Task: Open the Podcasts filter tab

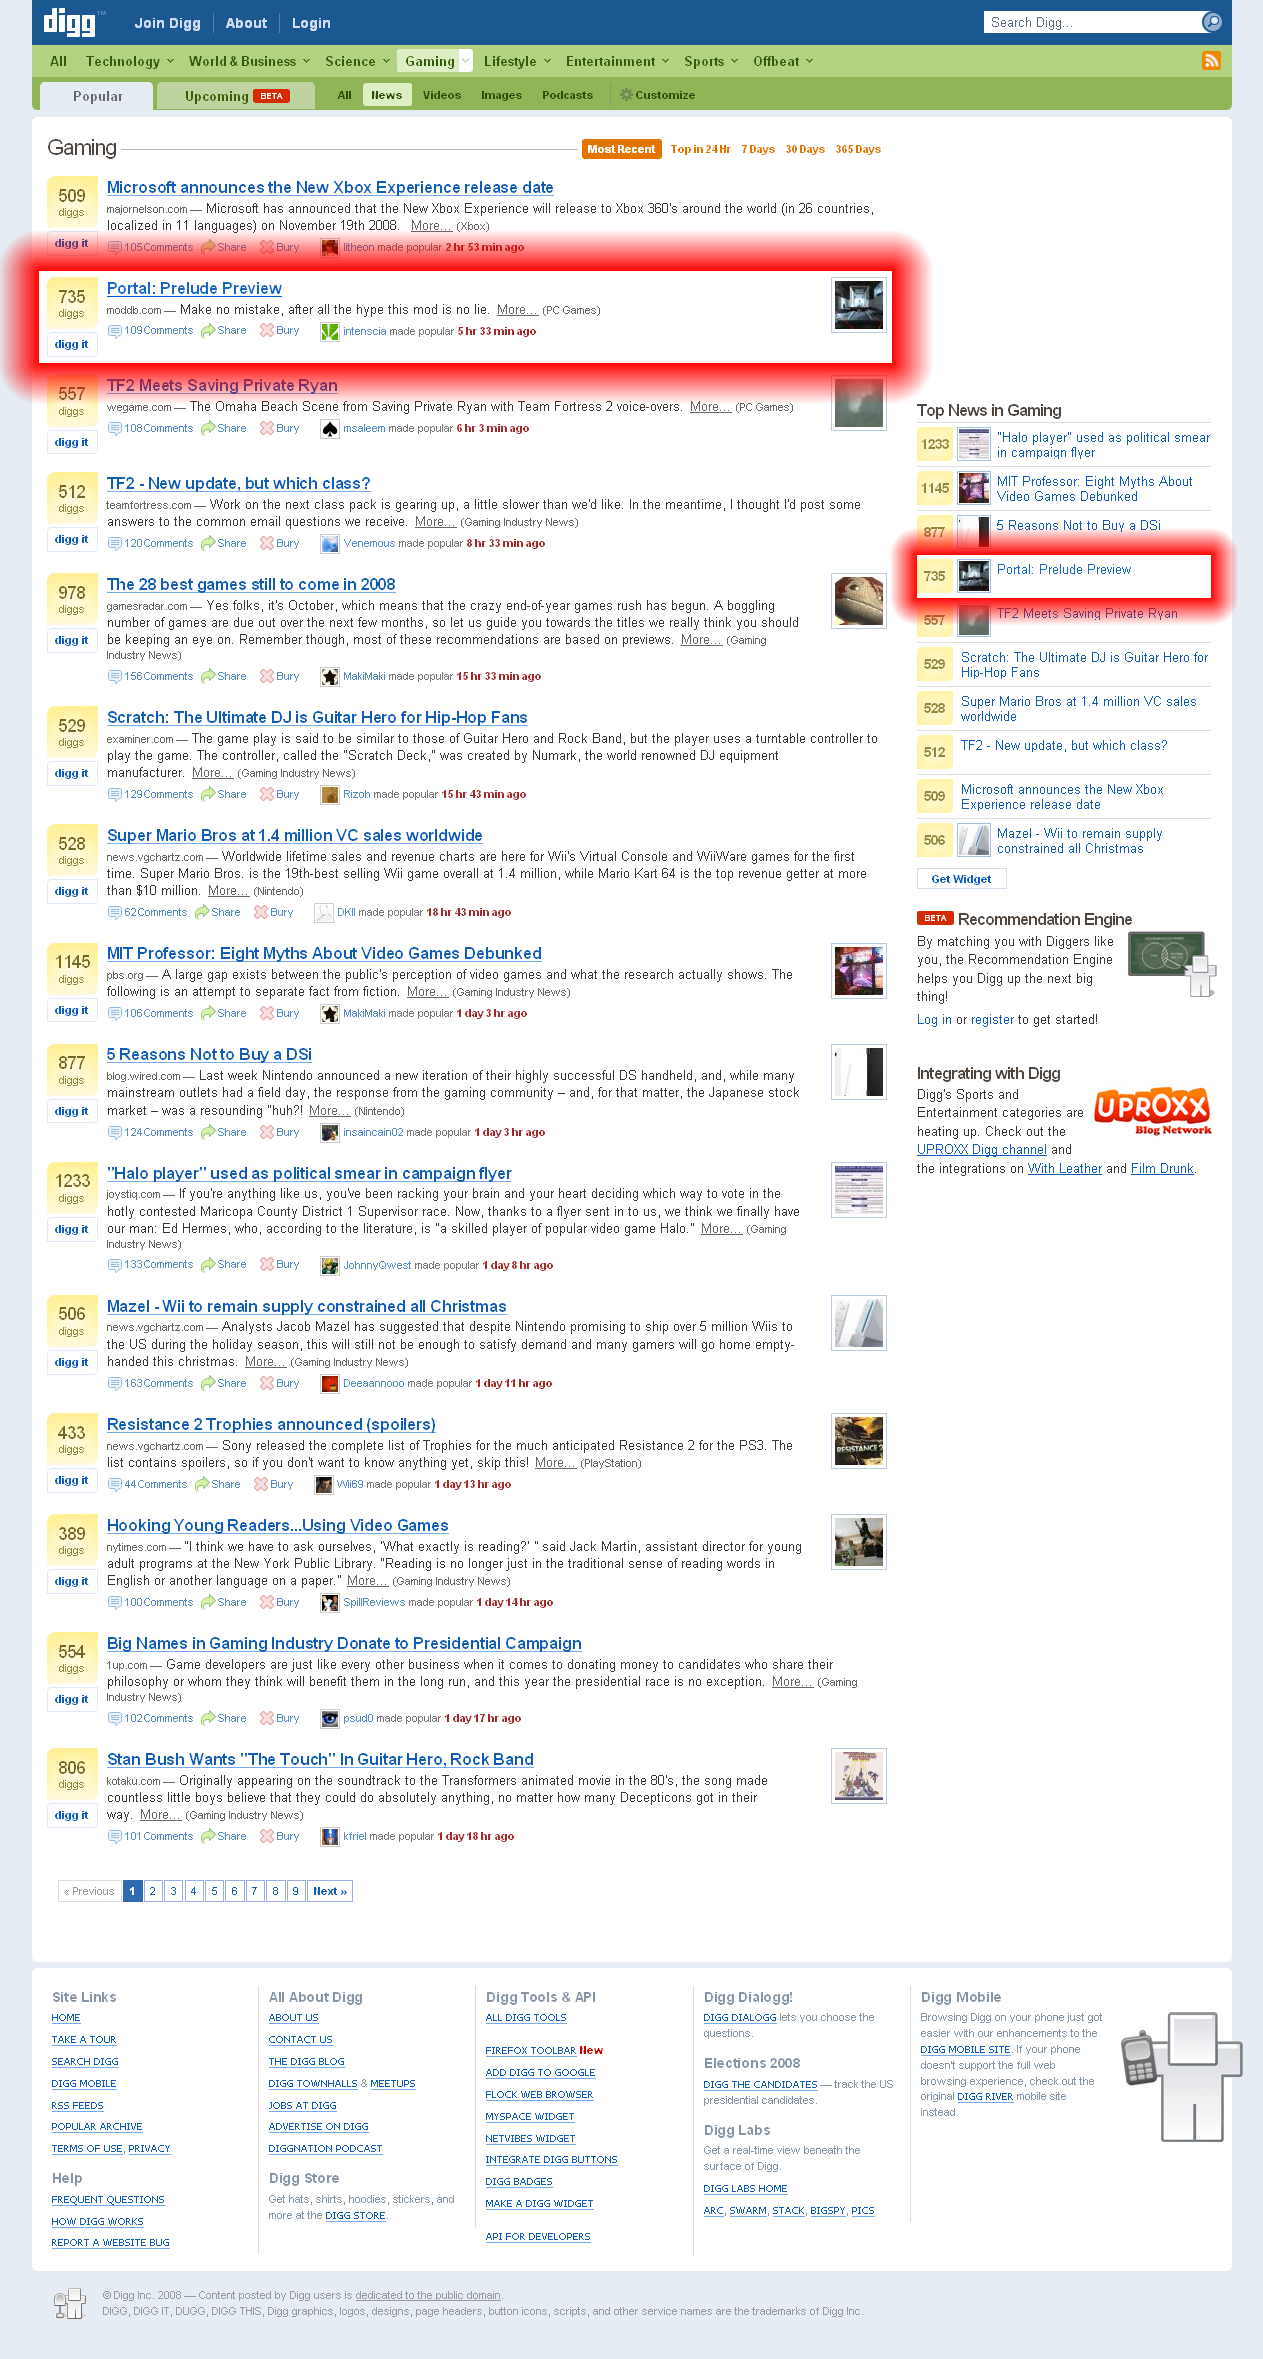Action: [x=567, y=95]
